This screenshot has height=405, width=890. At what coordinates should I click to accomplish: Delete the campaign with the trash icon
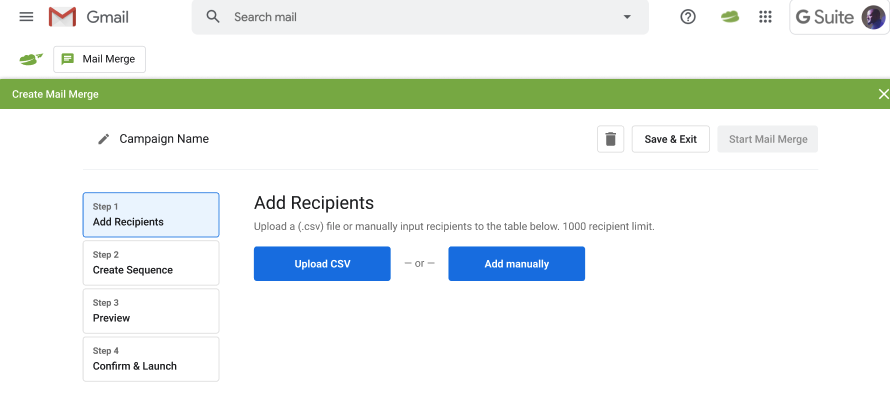[x=610, y=139]
